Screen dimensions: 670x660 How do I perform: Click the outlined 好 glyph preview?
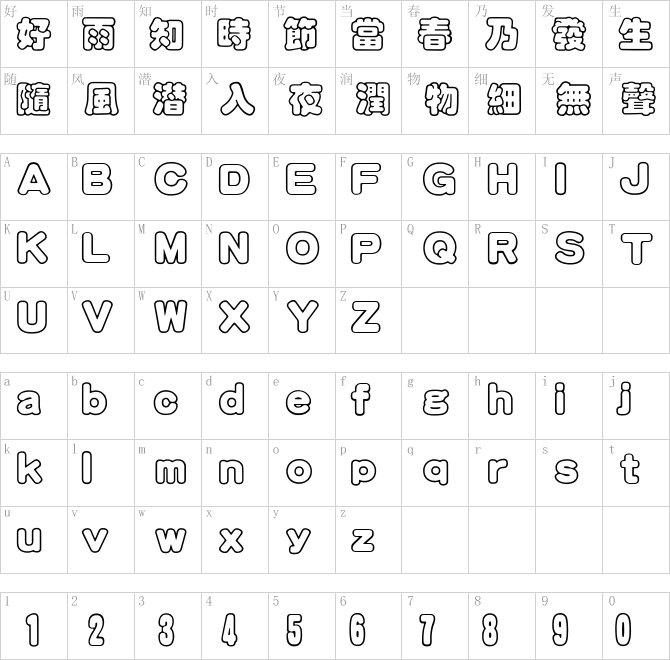point(34,34)
